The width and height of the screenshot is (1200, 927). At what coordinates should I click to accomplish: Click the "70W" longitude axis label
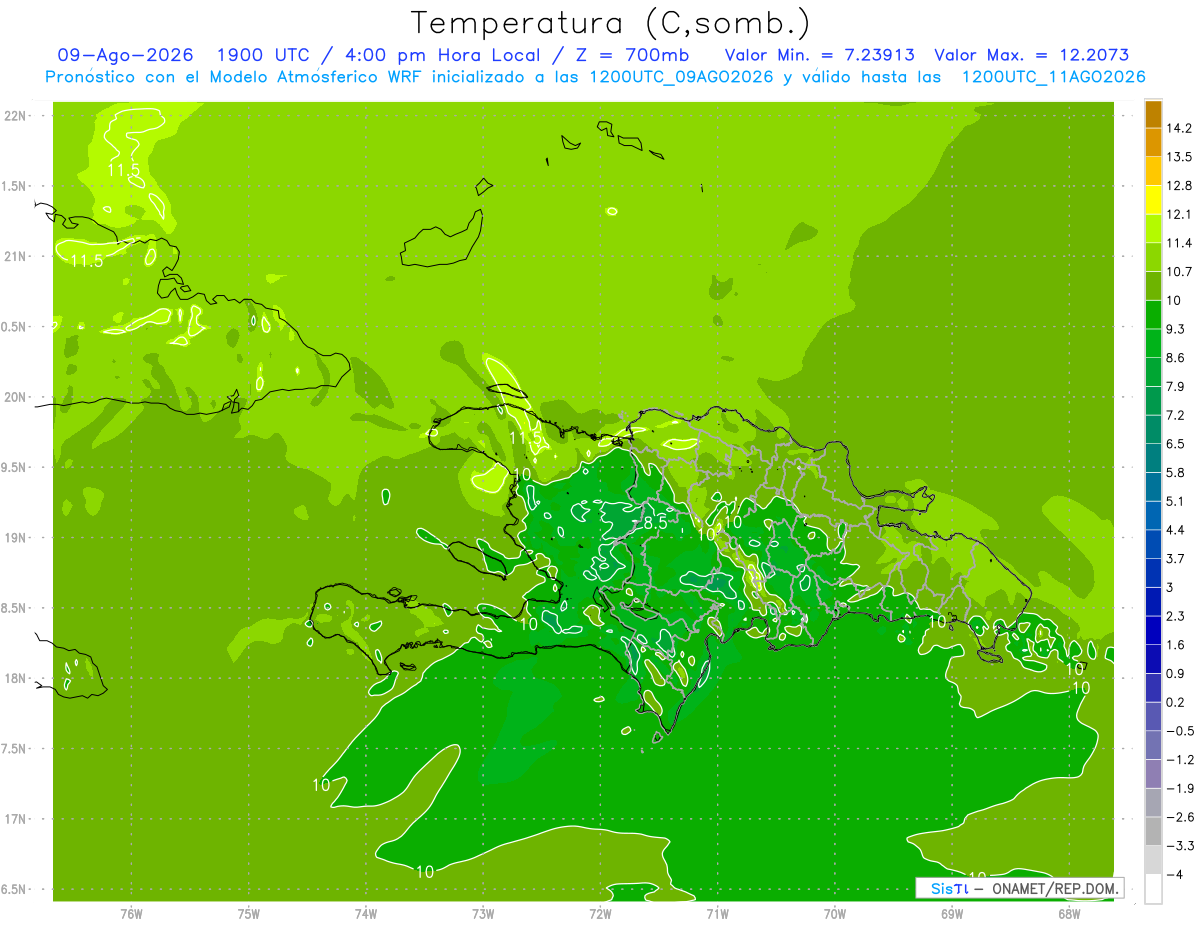pyautogui.click(x=834, y=913)
